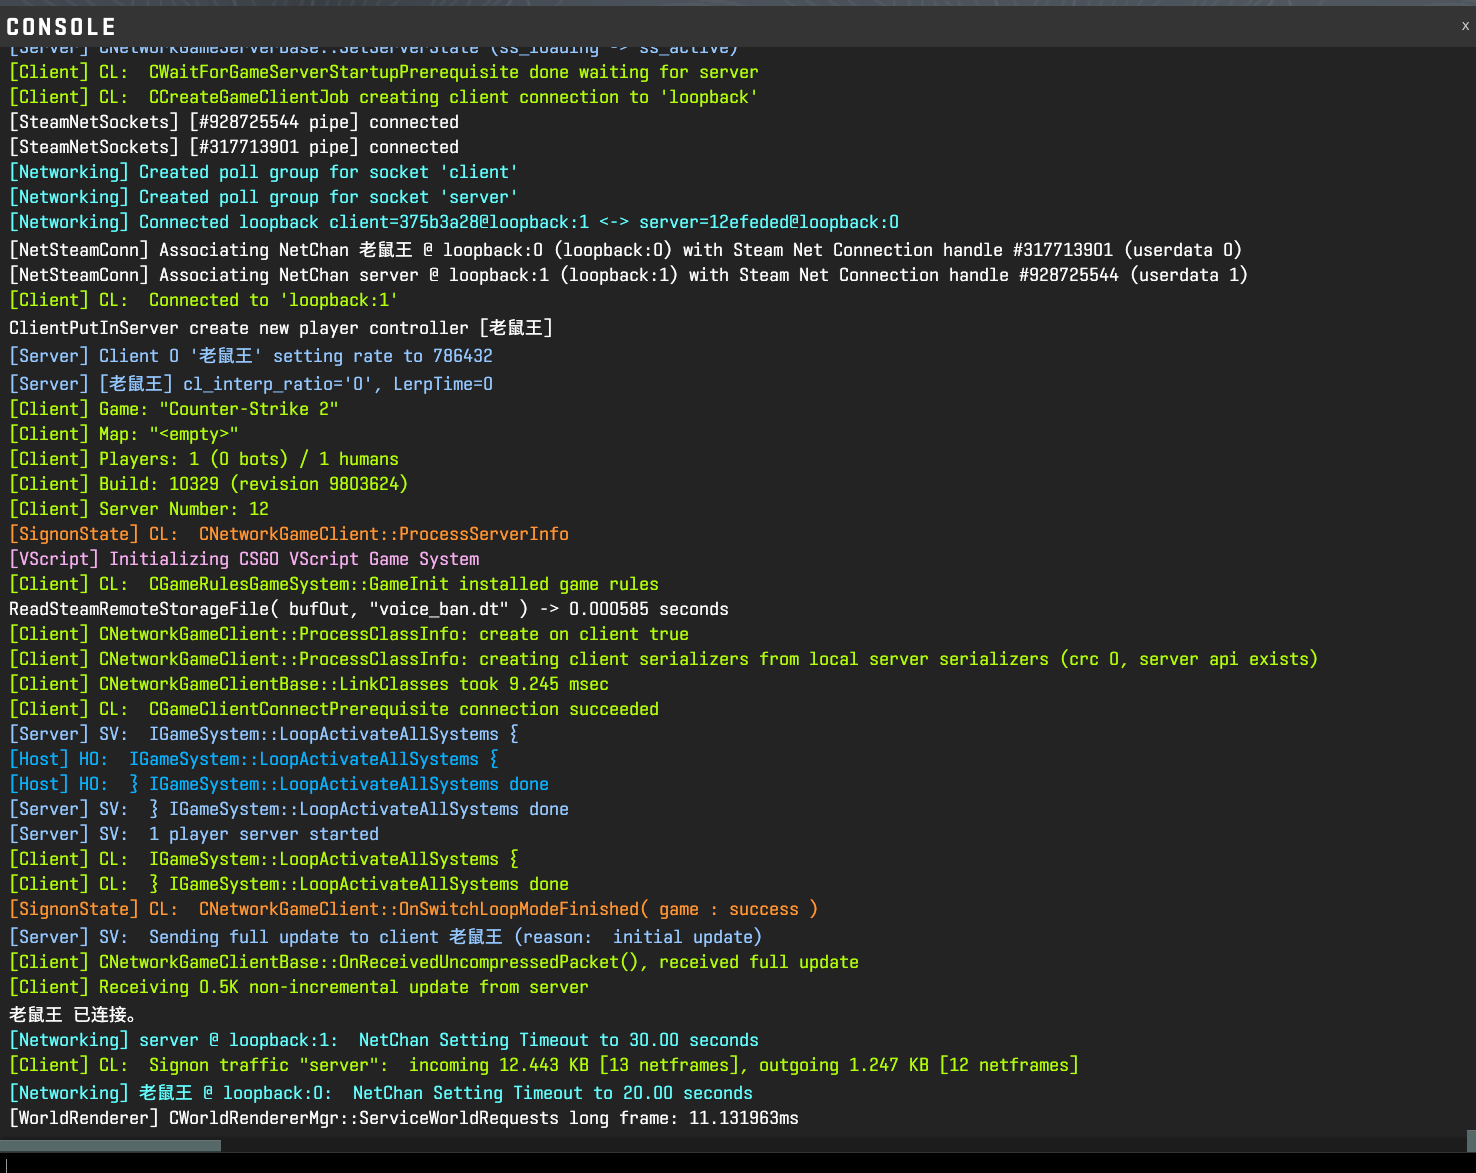1476x1173 pixels.
Task: Select 'CGameClientConnectPrerequisite connection succeeded' line
Action: (334, 709)
